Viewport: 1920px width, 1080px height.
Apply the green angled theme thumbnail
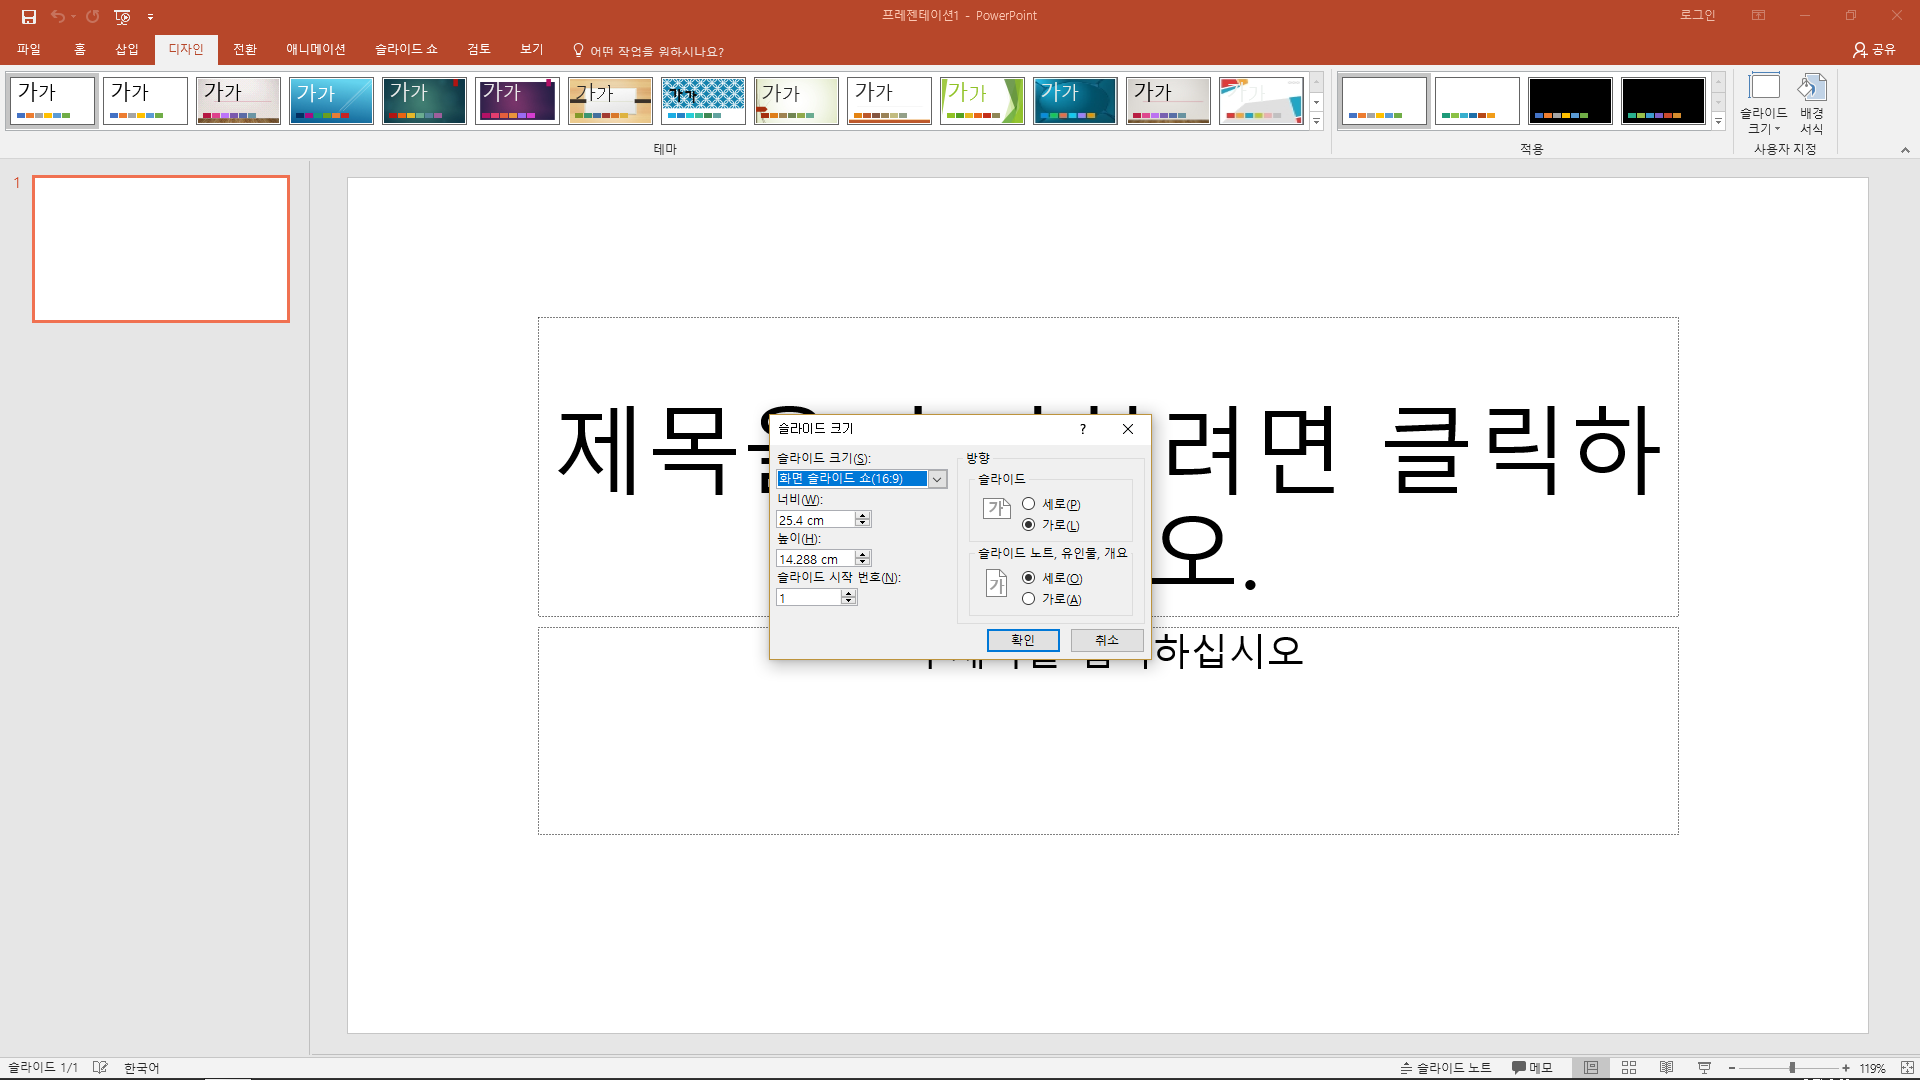pos(982,100)
